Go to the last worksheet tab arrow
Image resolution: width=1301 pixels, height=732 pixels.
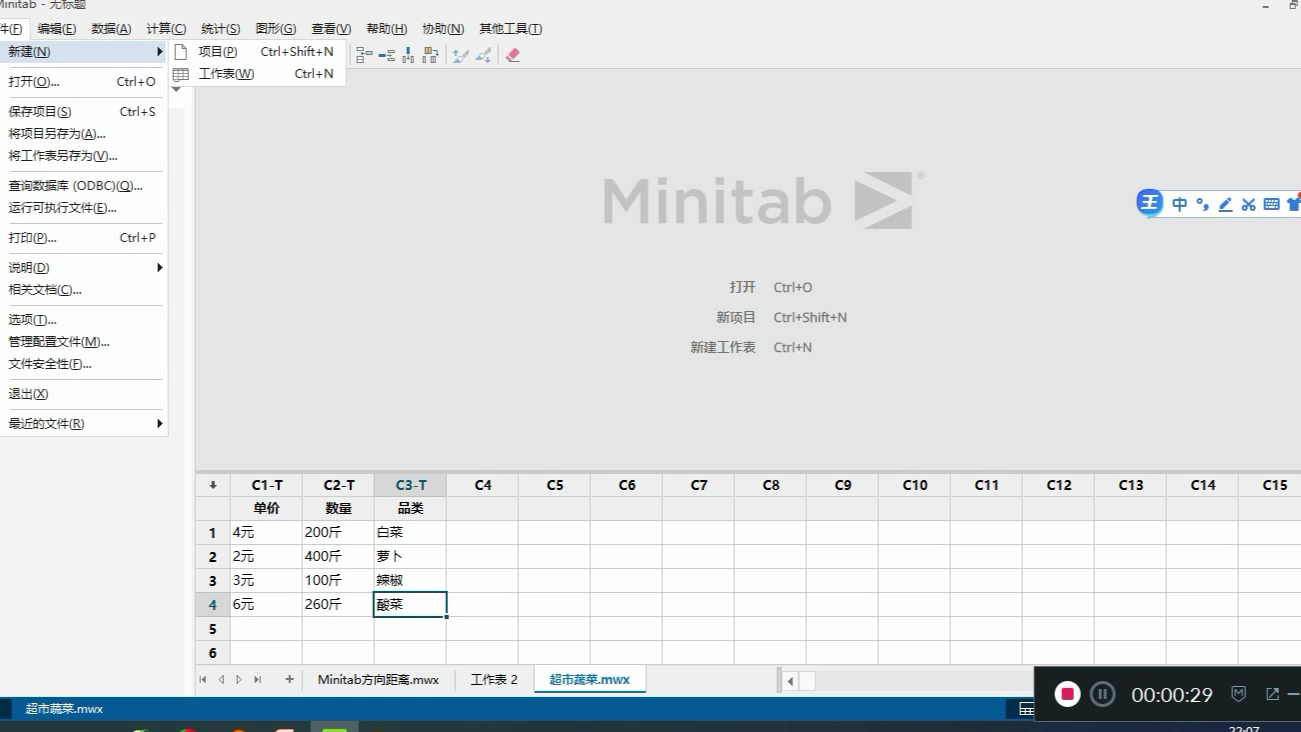257,679
